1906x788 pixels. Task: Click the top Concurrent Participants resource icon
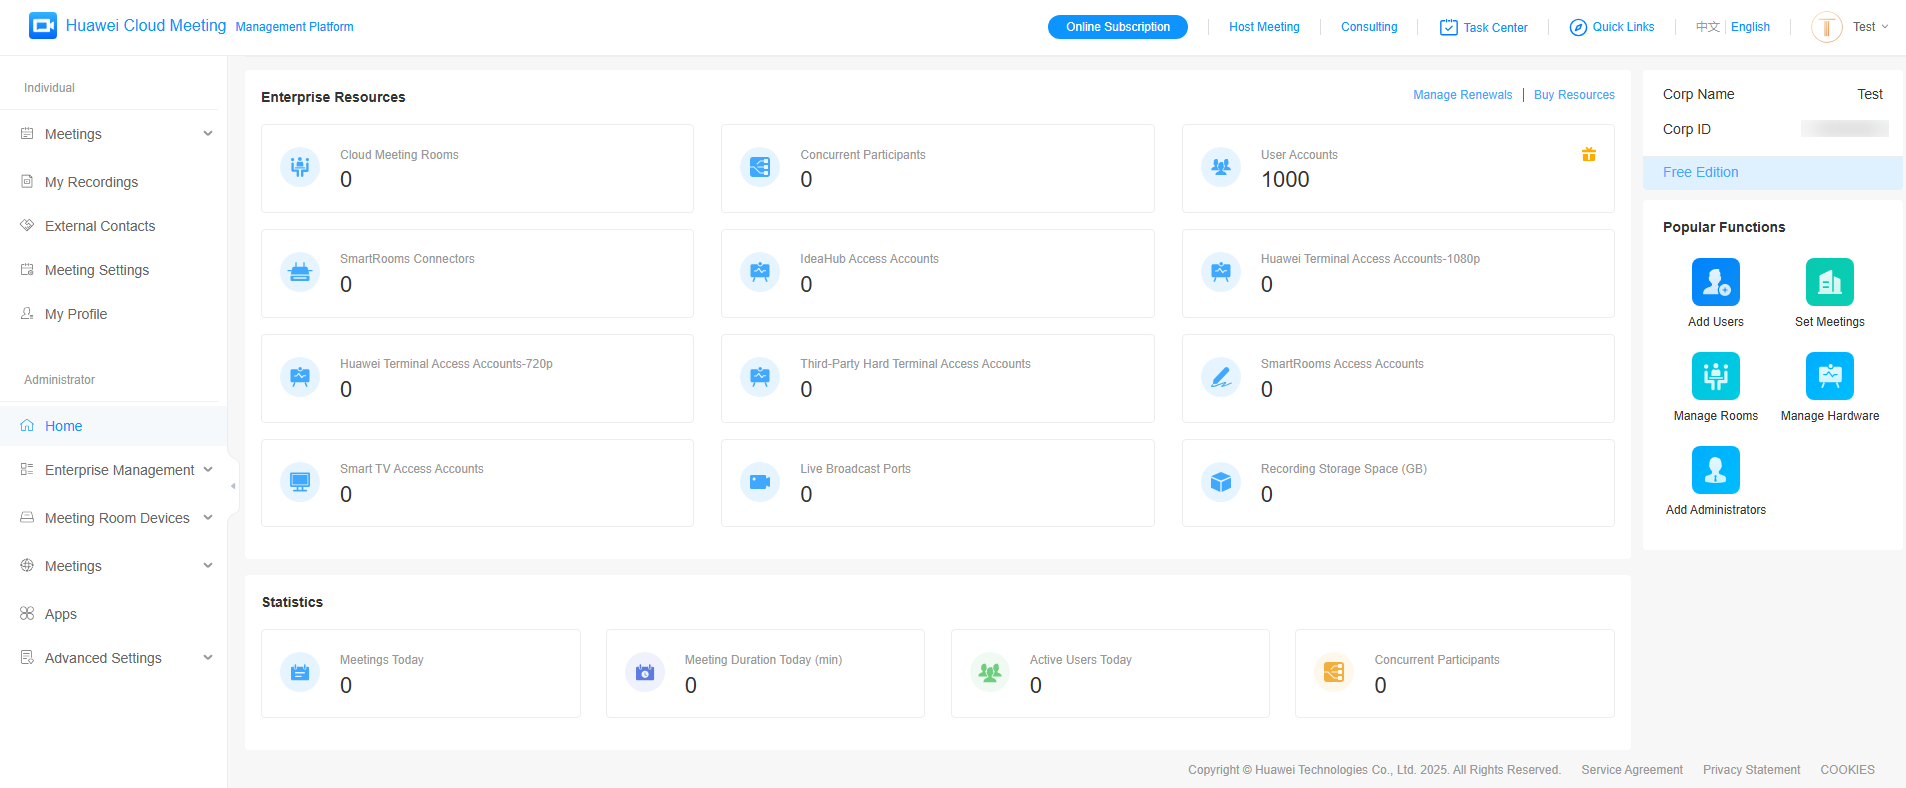point(760,168)
